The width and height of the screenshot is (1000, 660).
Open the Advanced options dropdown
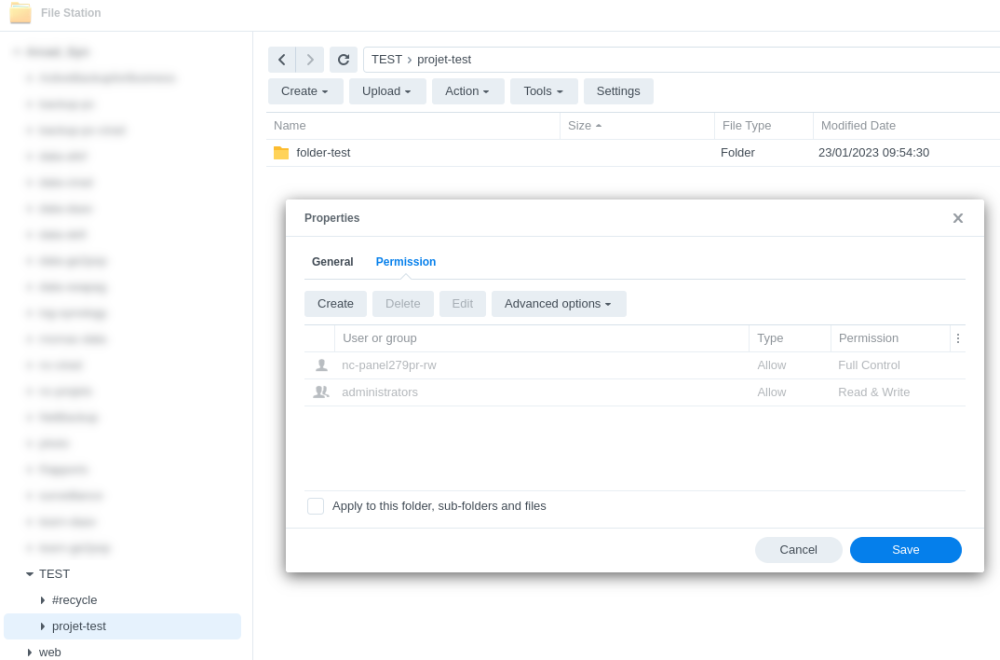[x=558, y=304]
